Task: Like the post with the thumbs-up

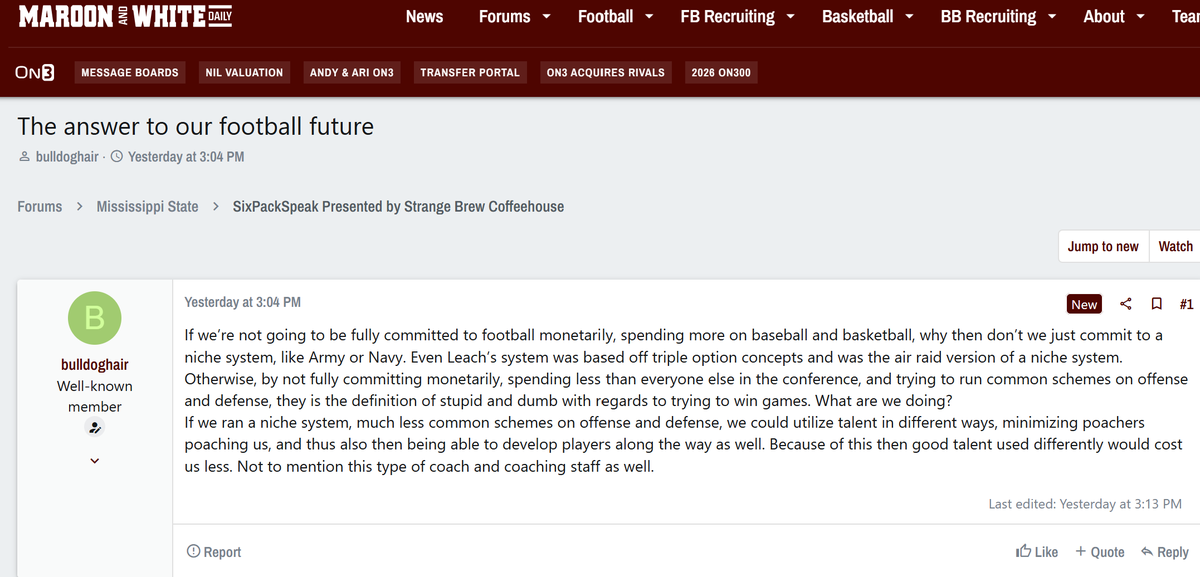Action: [x=1037, y=552]
